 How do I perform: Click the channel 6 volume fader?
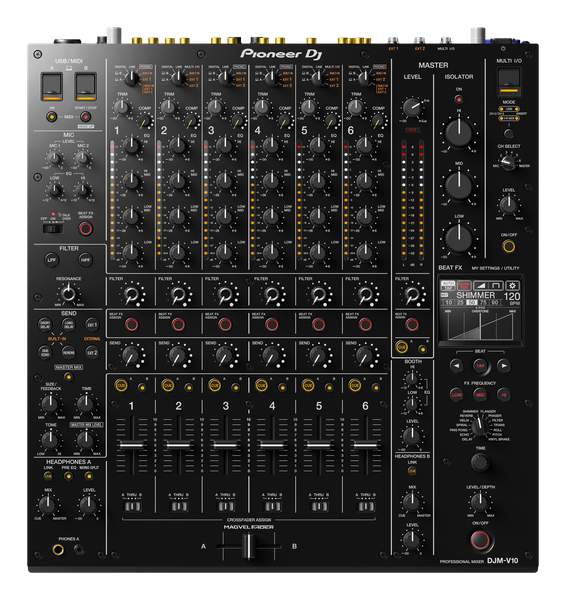coord(366,445)
